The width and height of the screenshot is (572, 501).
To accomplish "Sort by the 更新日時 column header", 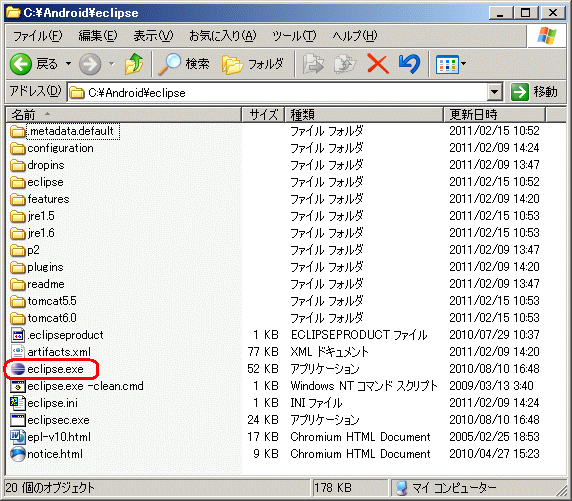I will (494, 115).
